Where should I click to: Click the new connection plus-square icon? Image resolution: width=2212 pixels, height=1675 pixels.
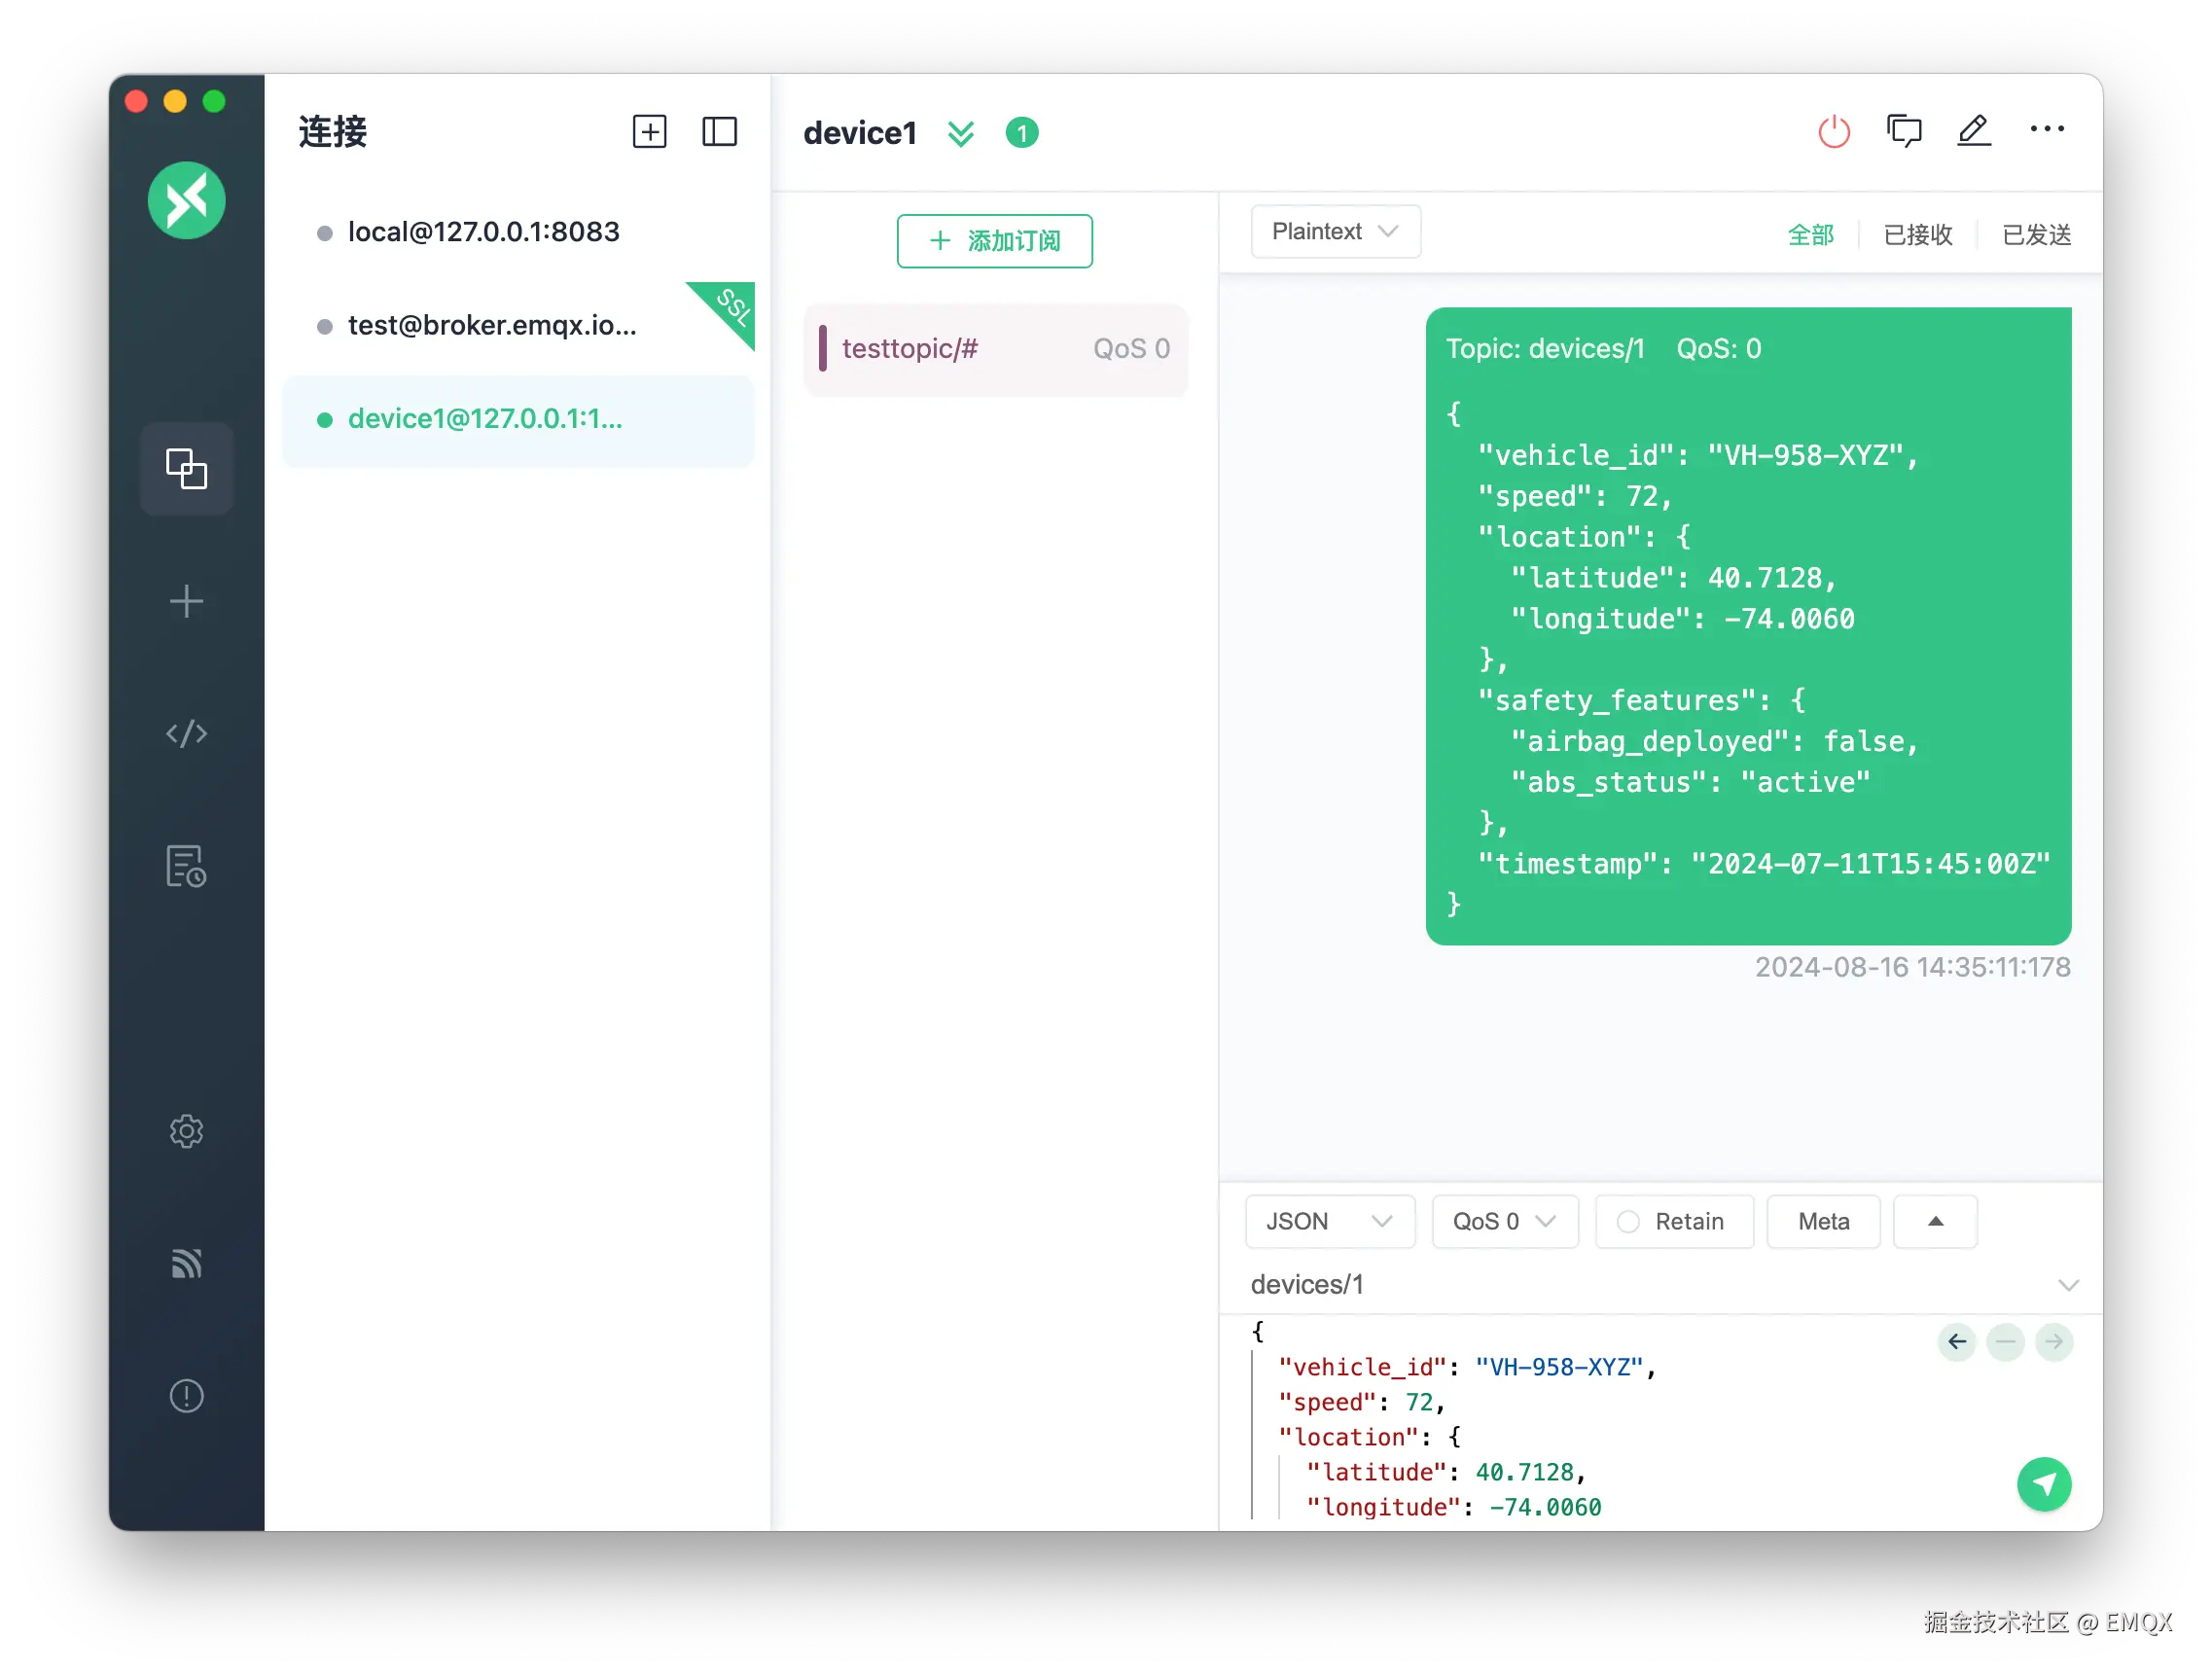[x=649, y=132]
